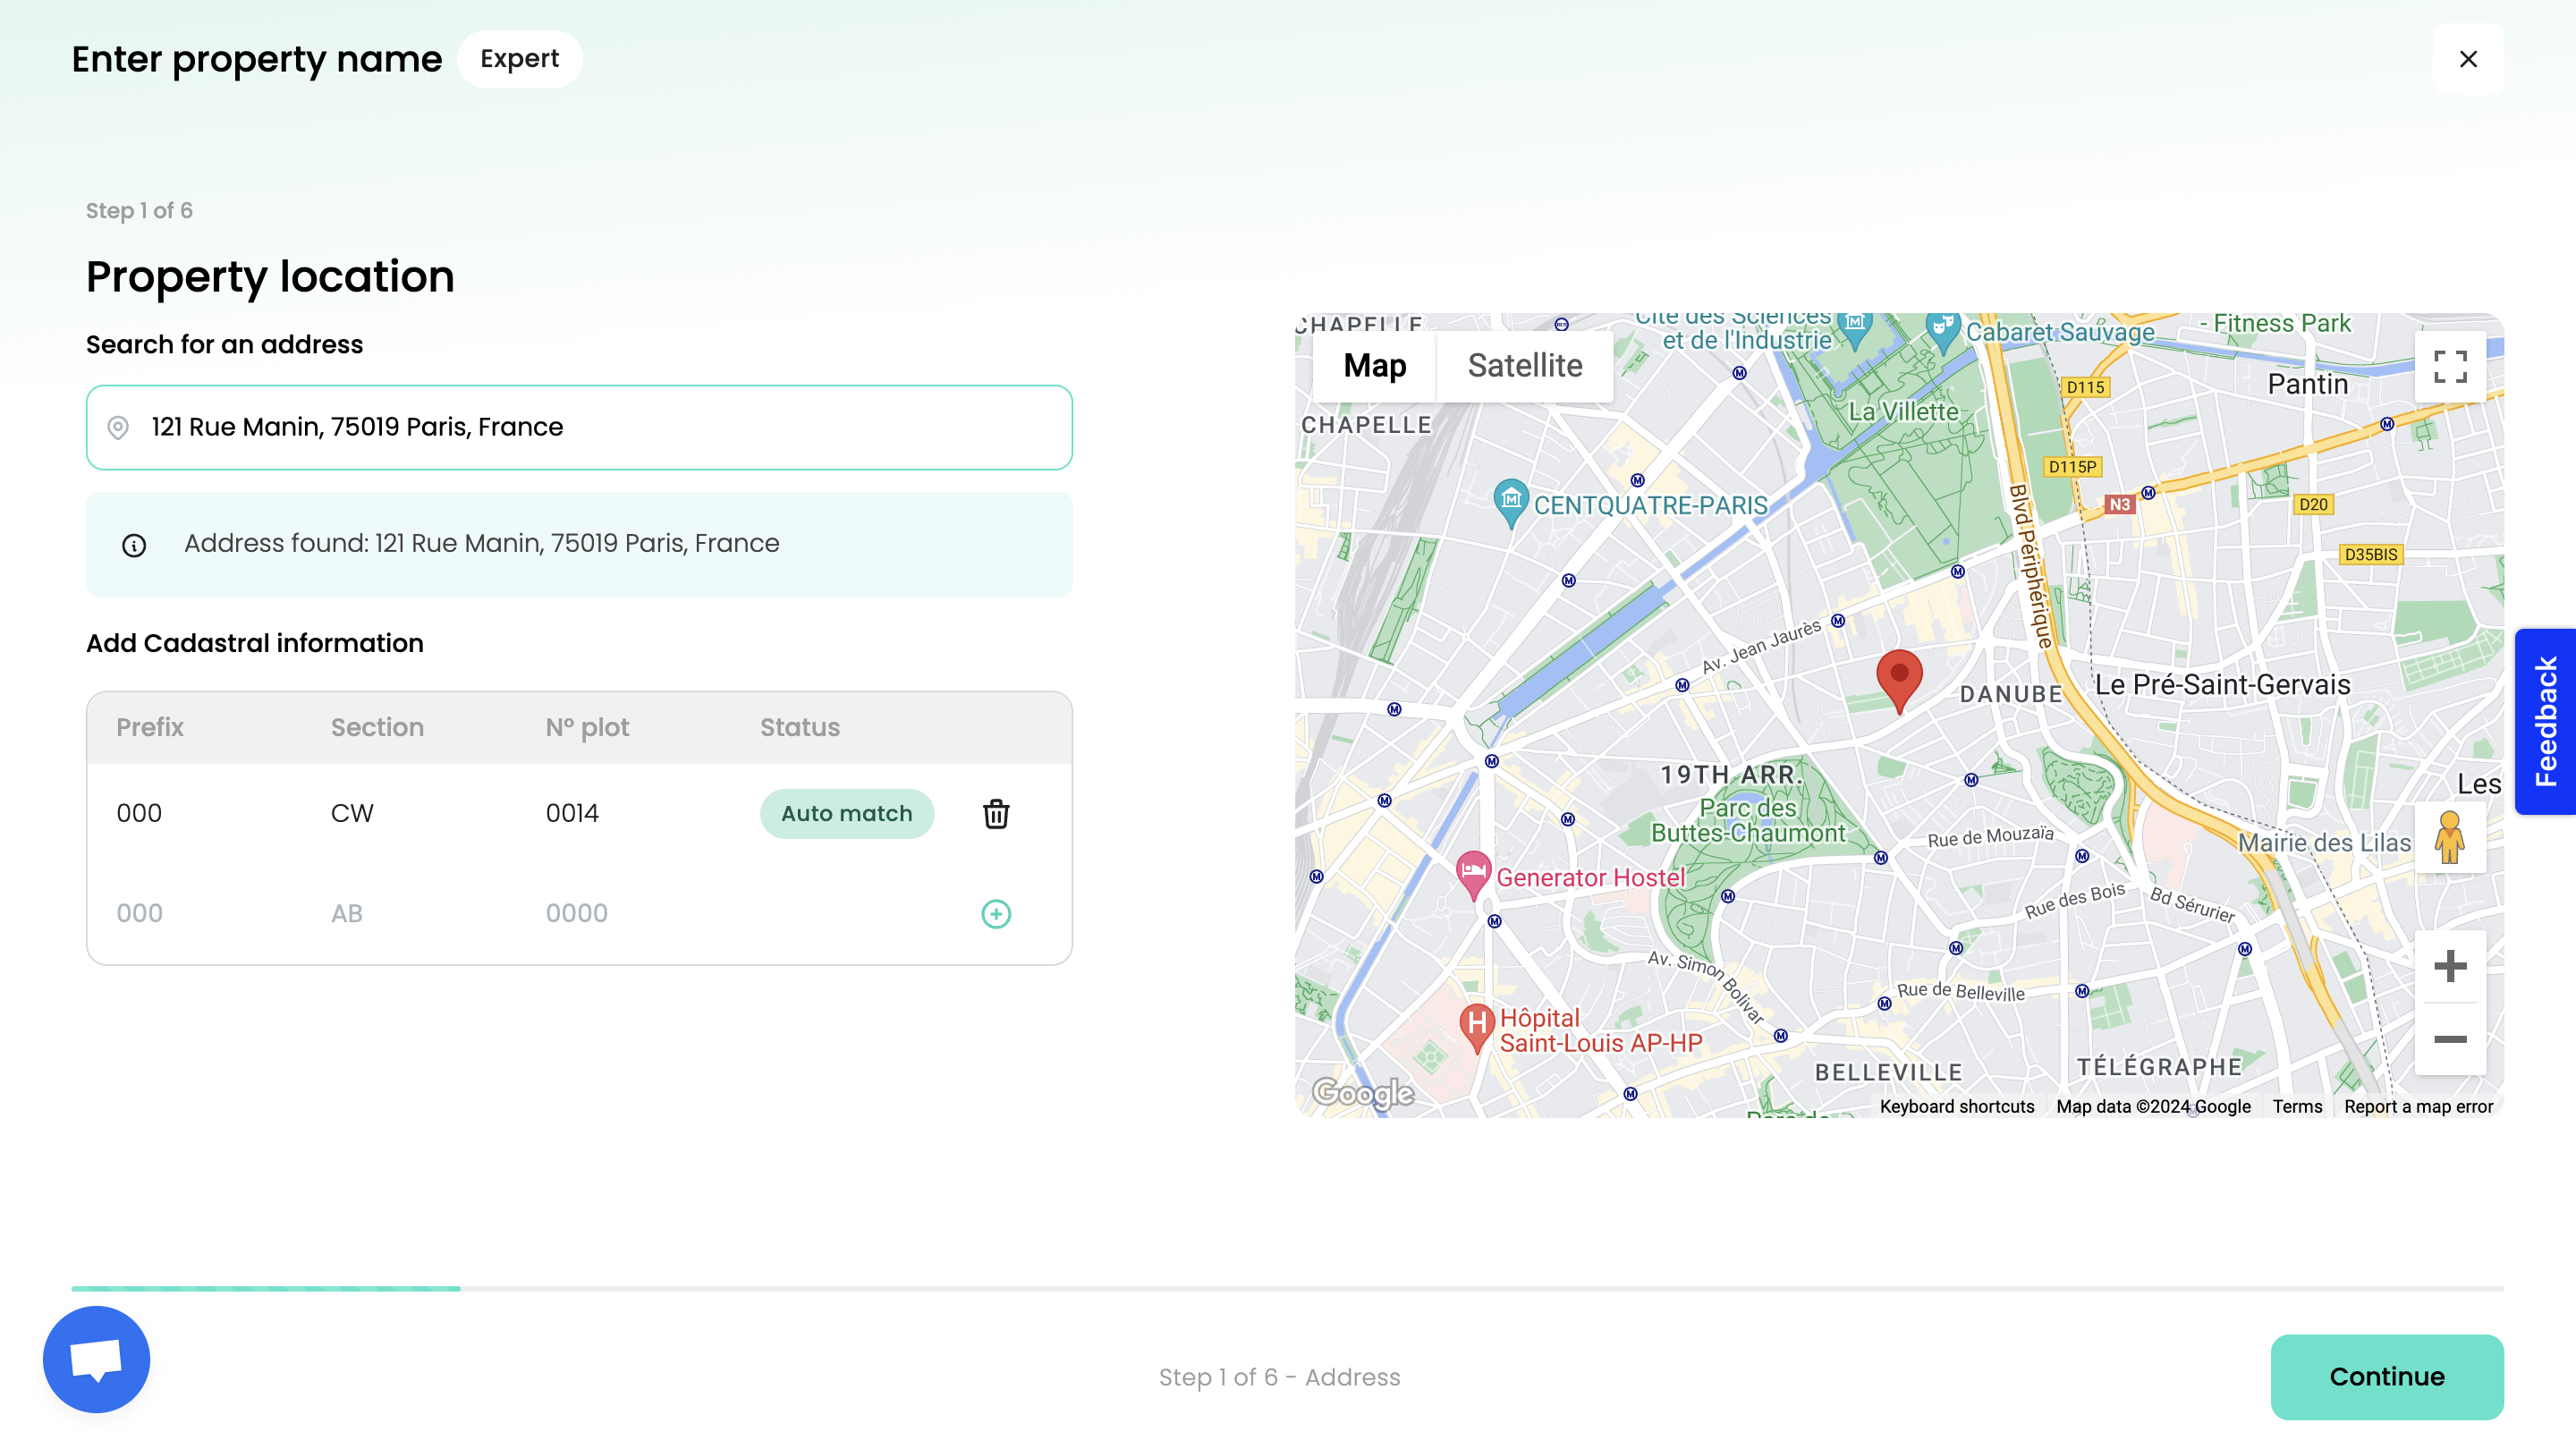
Task: Select the Map view tab
Action: (1374, 366)
